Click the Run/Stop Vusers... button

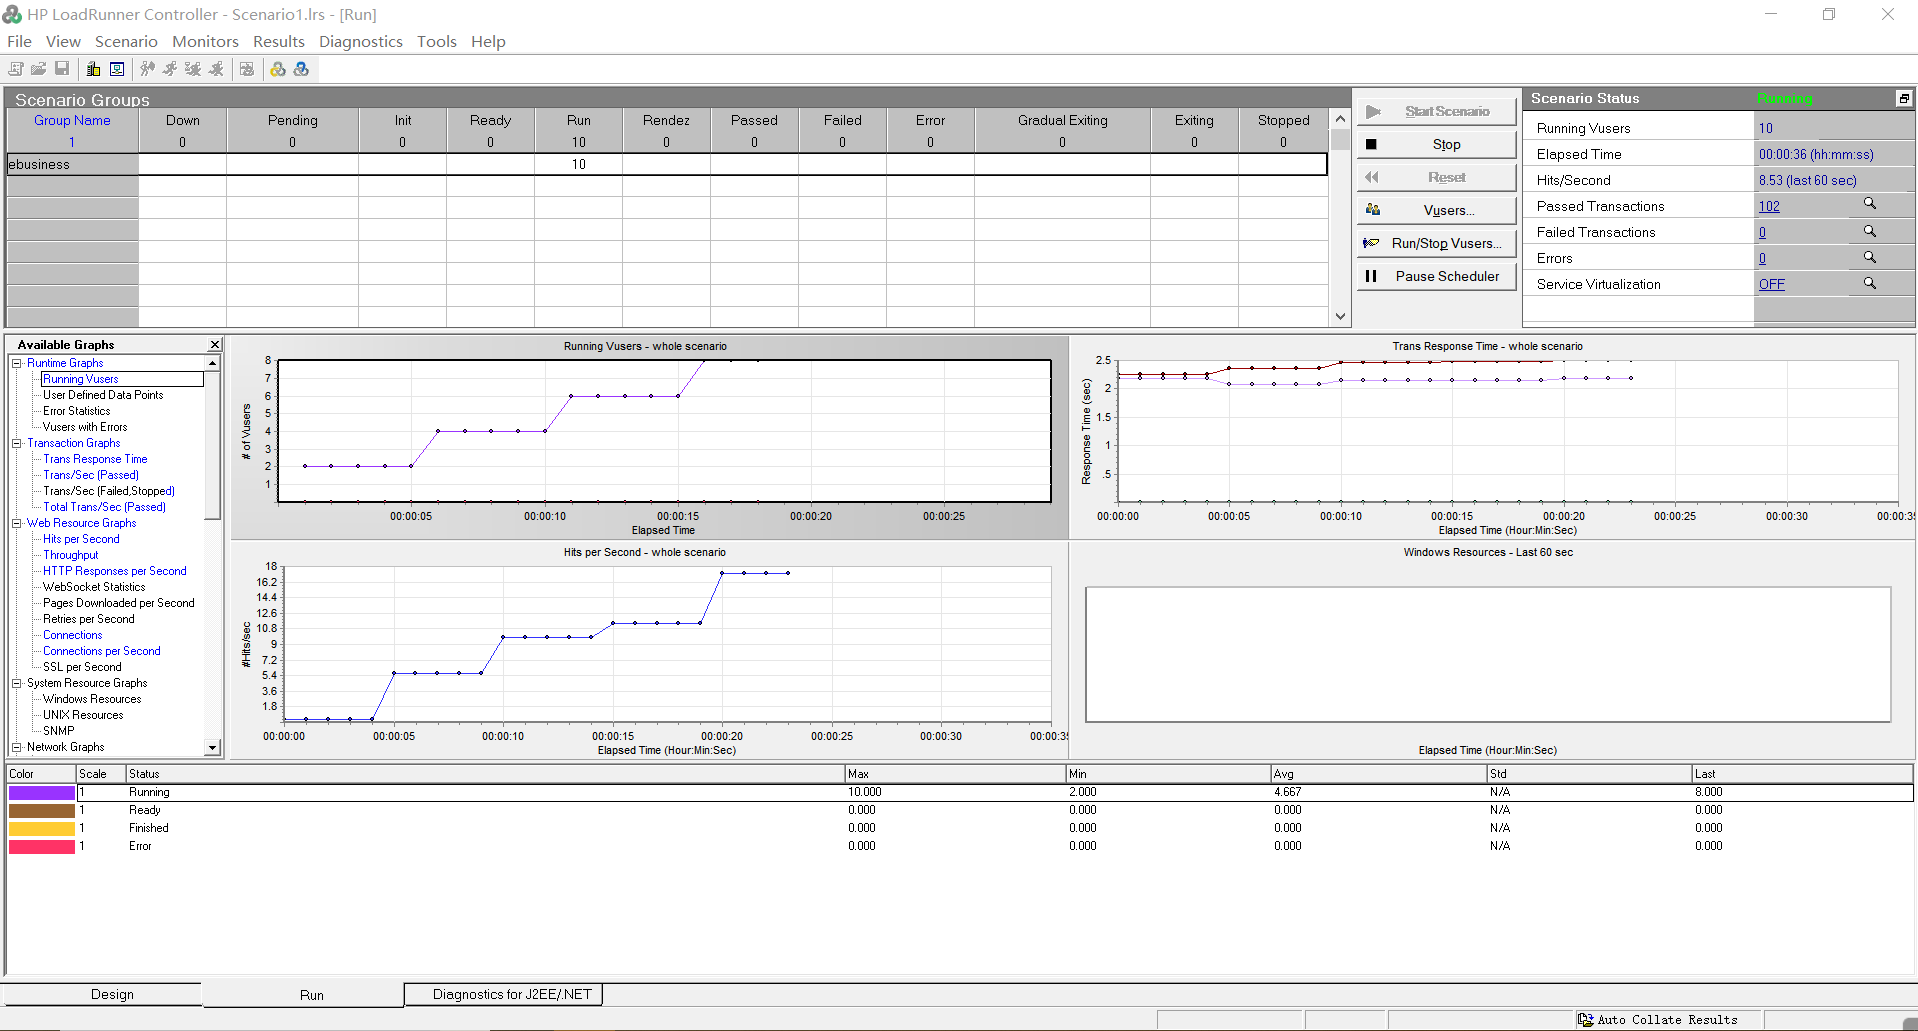(x=1437, y=243)
